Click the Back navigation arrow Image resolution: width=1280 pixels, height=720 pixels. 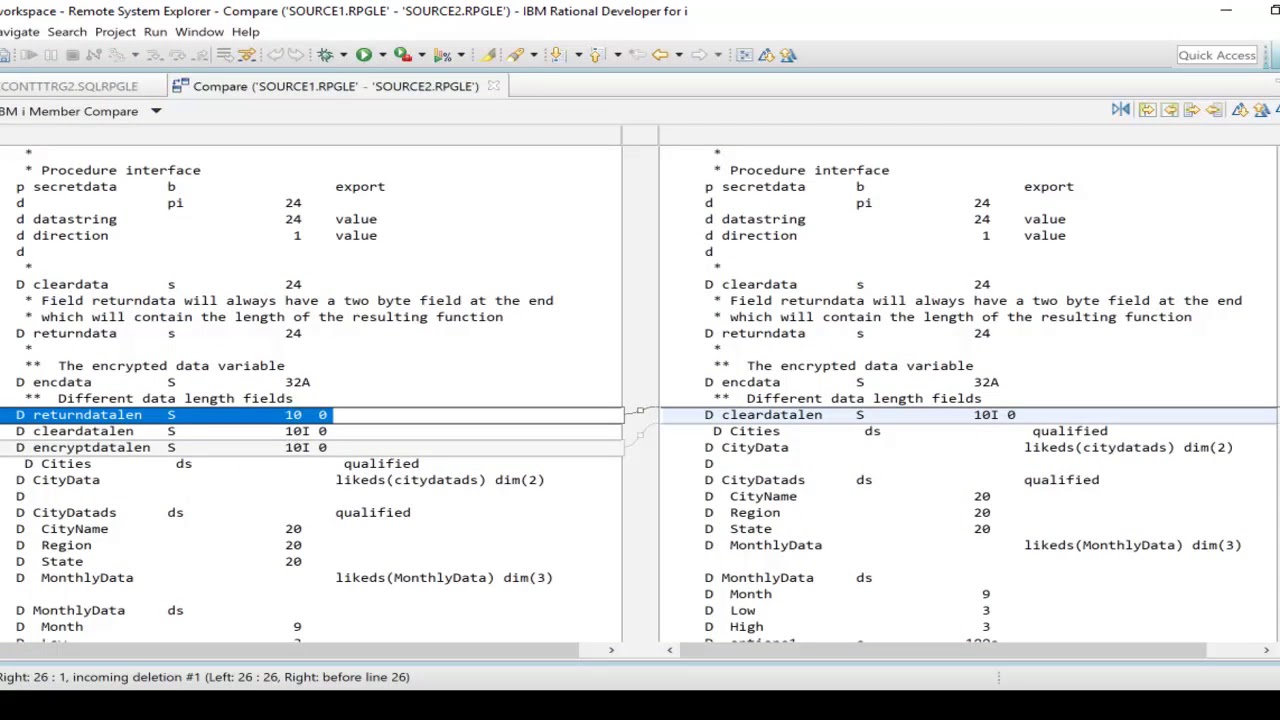[x=660, y=55]
